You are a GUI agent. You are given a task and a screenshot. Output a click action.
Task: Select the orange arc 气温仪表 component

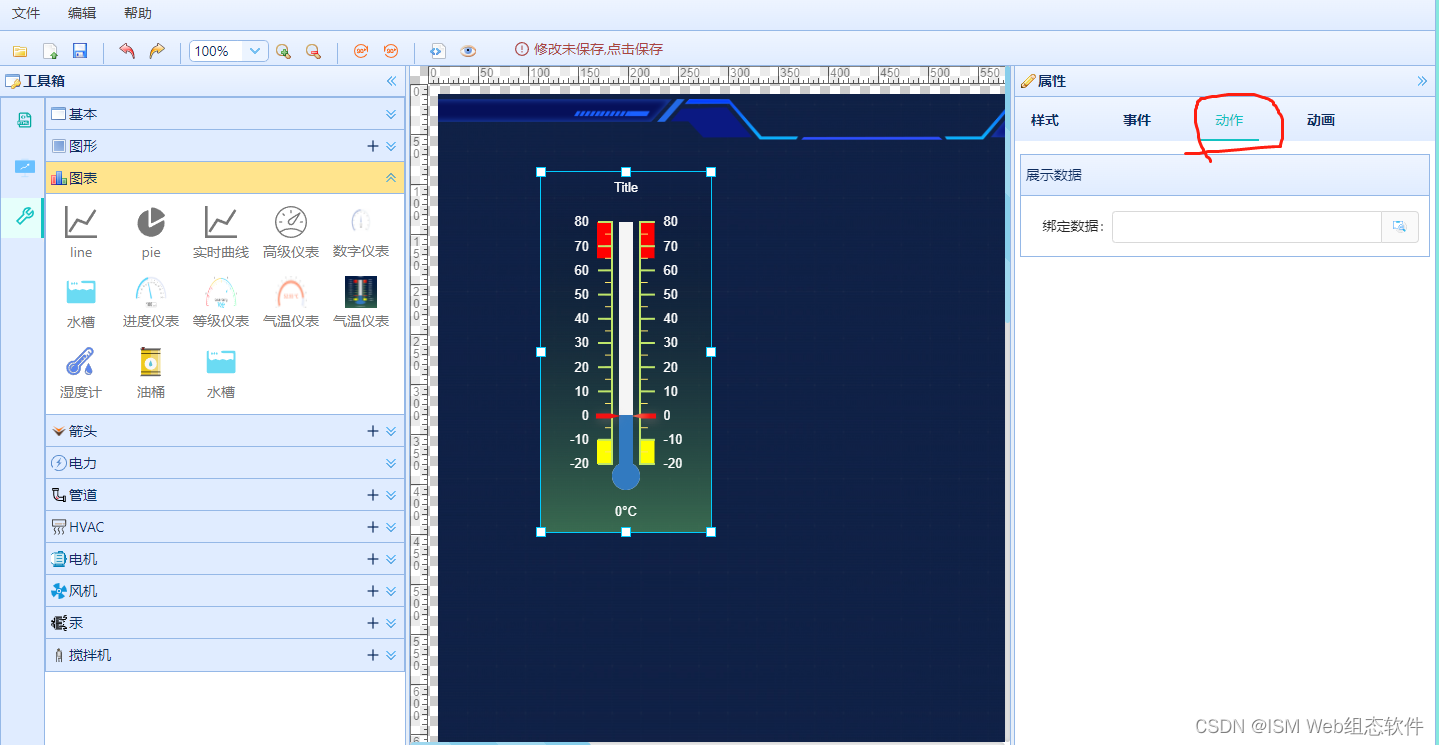click(x=291, y=302)
